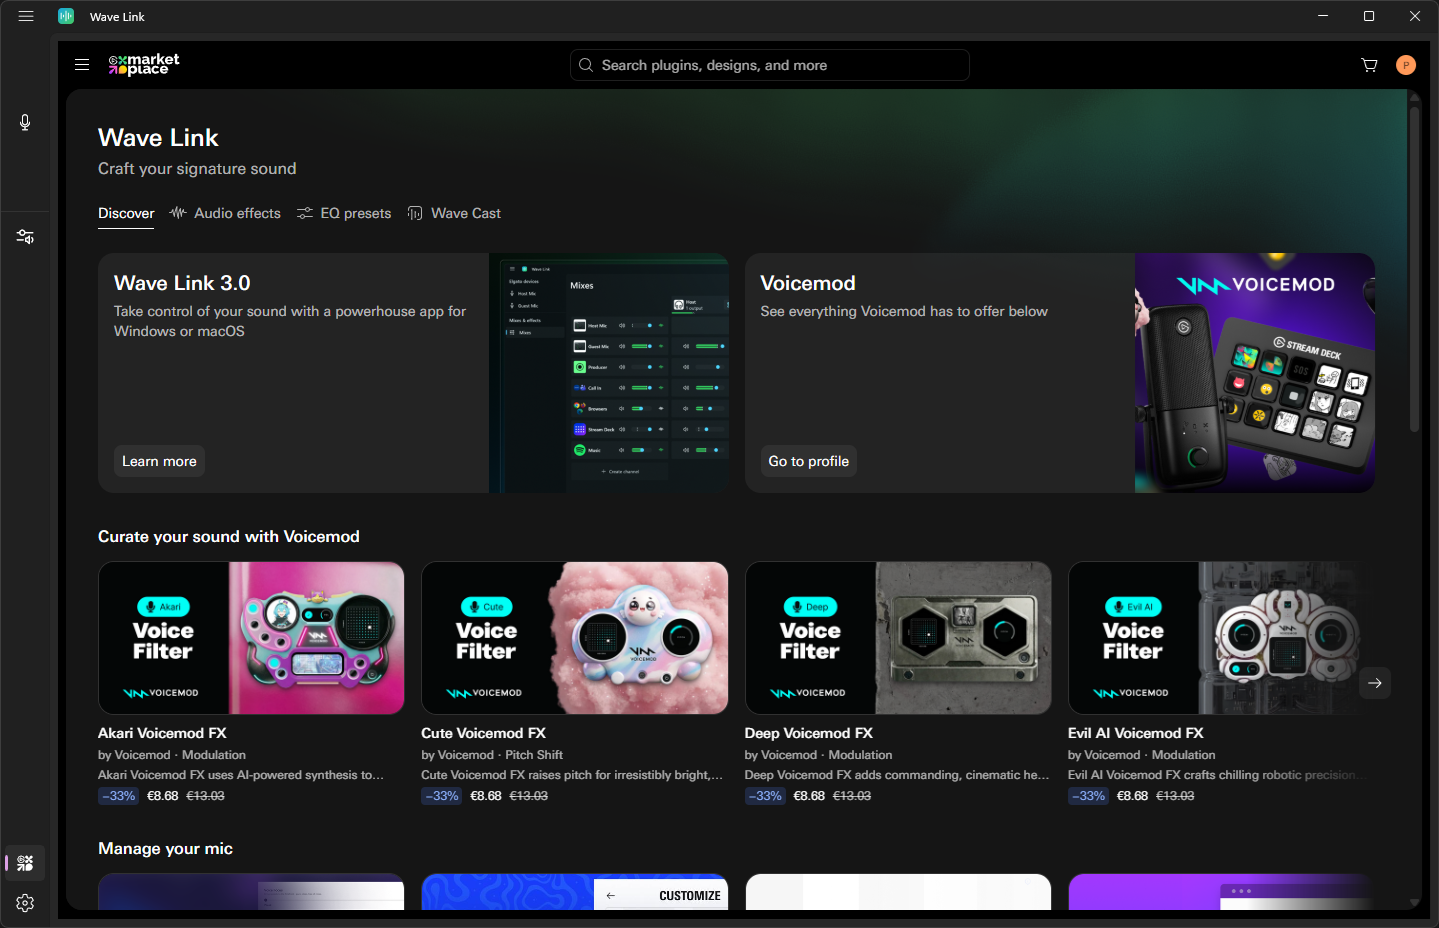This screenshot has height=928, width=1439.
Task: Open the Akari Voicemod FX thumbnail
Action: (x=251, y=638)
